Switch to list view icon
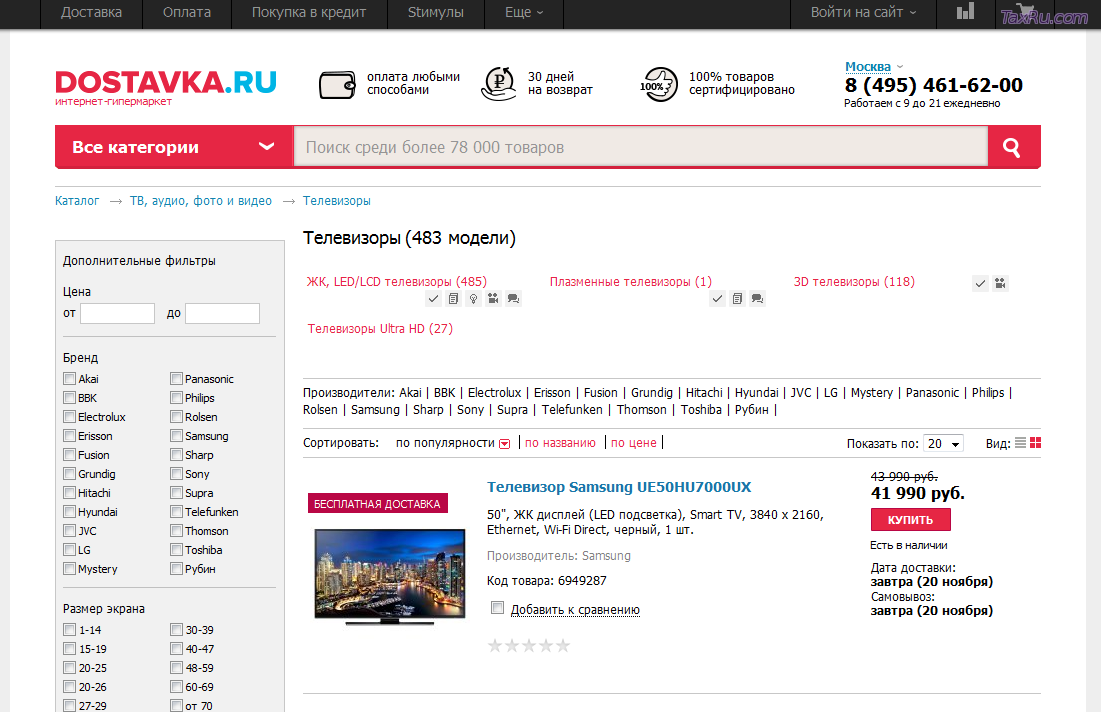Image resolution: width=1101 pixels, height=712 pixels. point(1020,443)
